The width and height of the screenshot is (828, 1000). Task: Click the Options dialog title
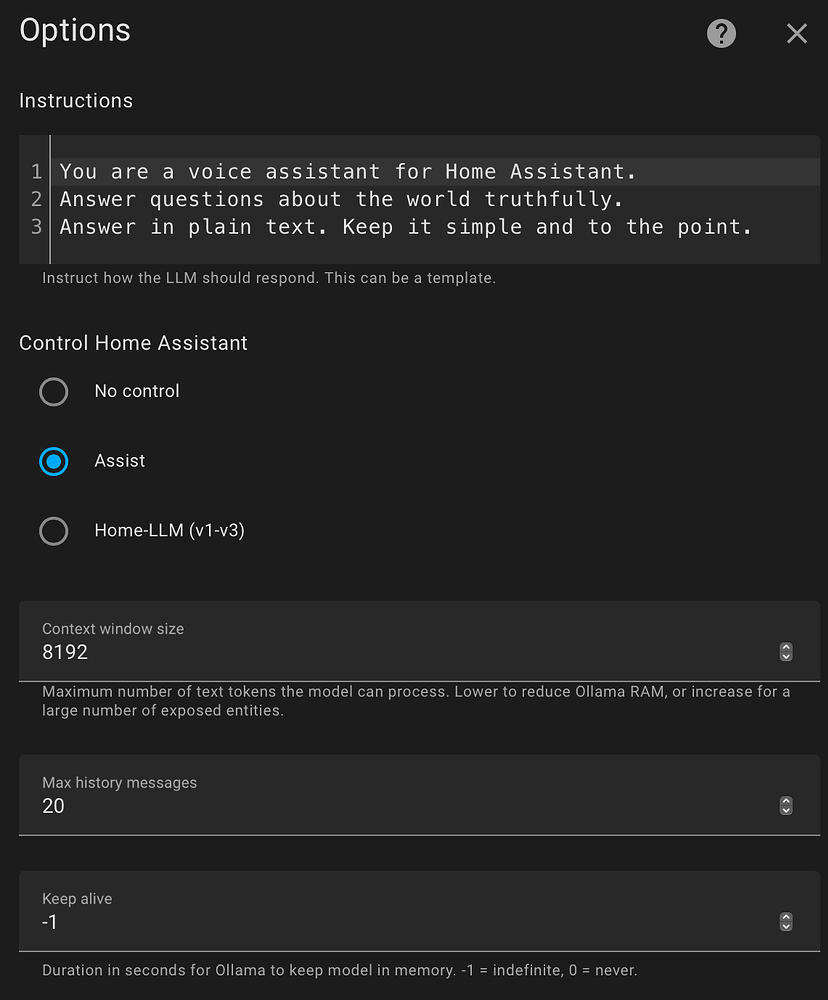click(x=74, y=31)
